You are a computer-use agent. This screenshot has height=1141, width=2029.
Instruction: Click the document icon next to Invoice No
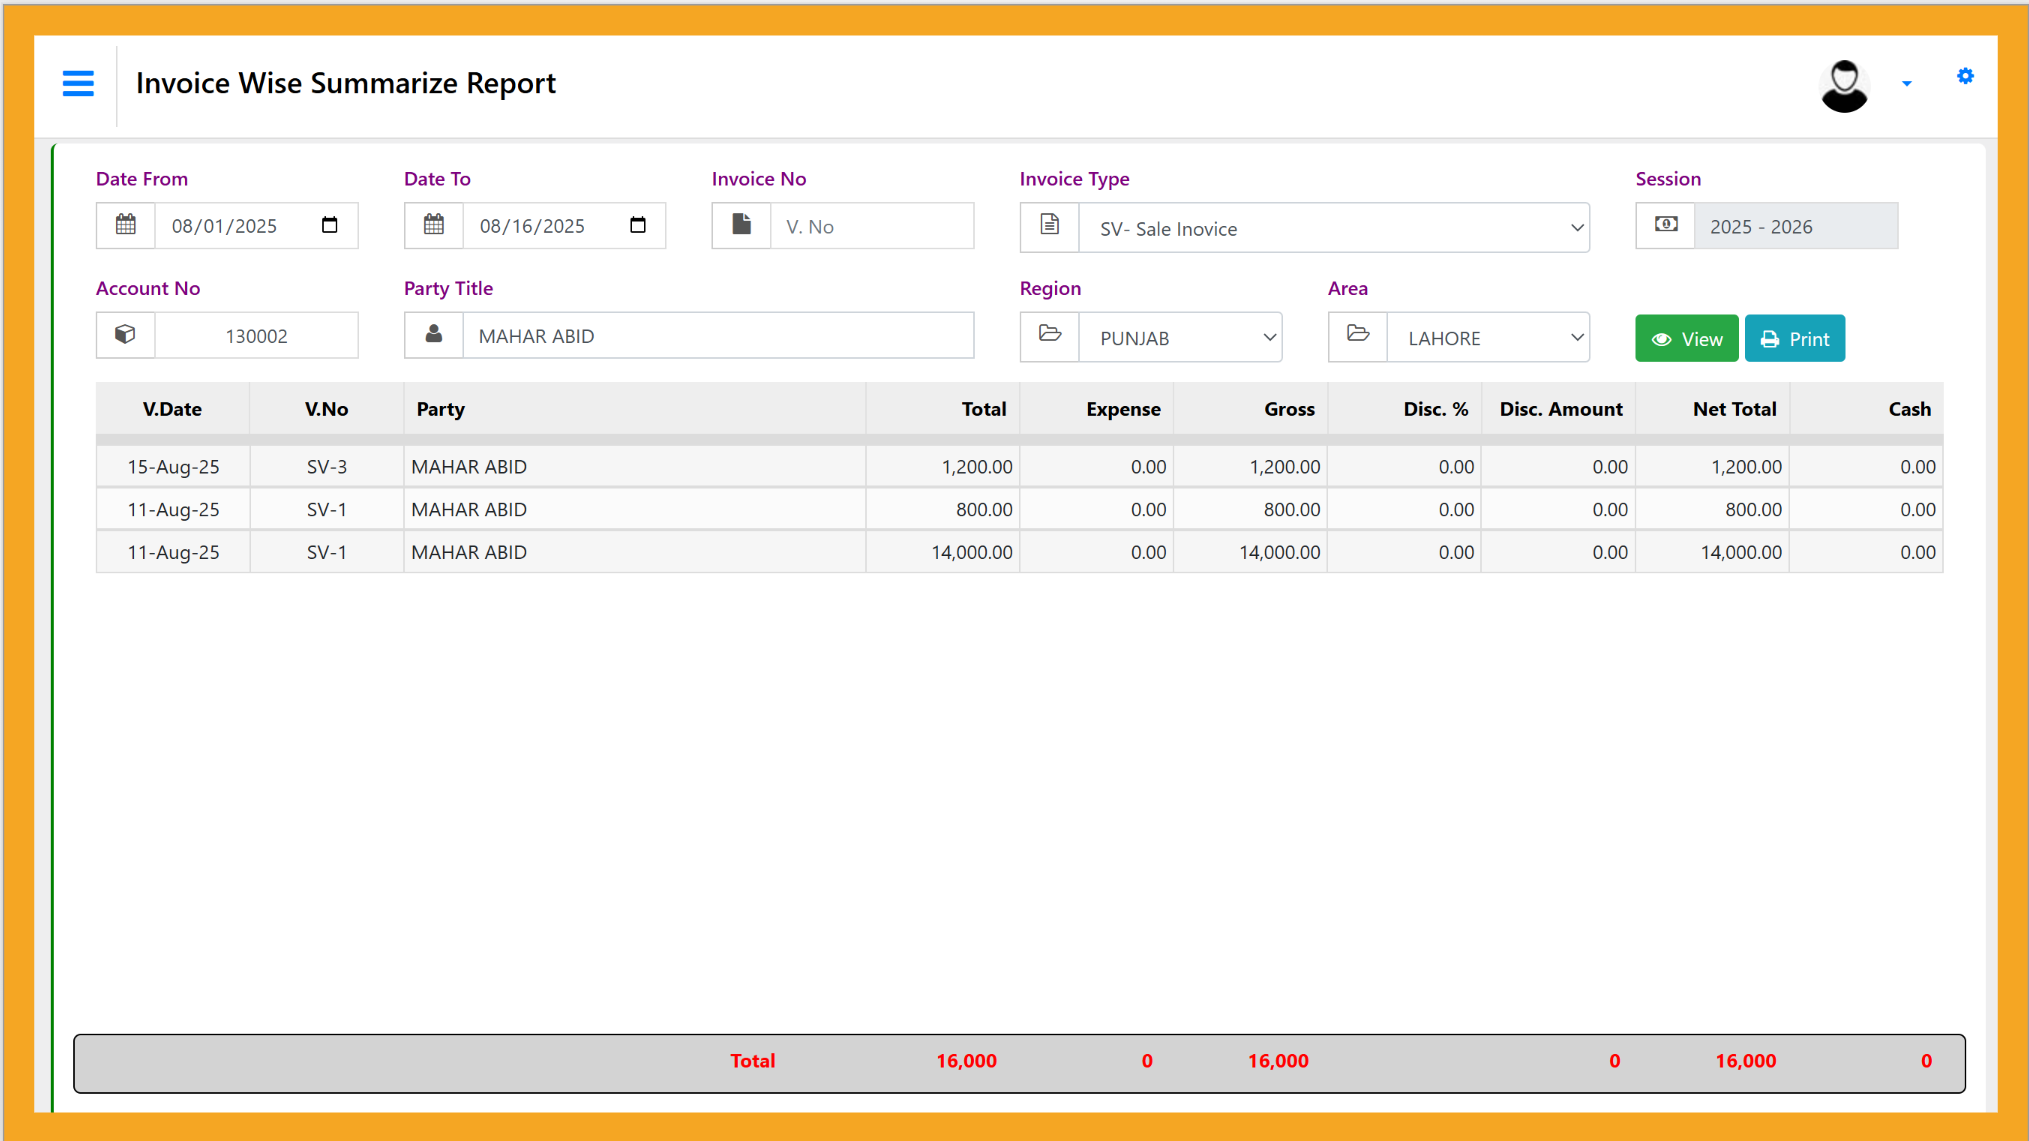pos(741,225)
